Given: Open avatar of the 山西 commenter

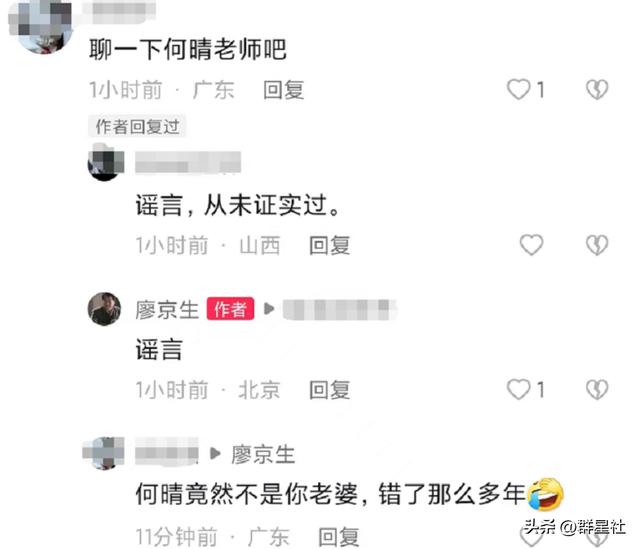Looking at the screenshot, I should point(106,162).
